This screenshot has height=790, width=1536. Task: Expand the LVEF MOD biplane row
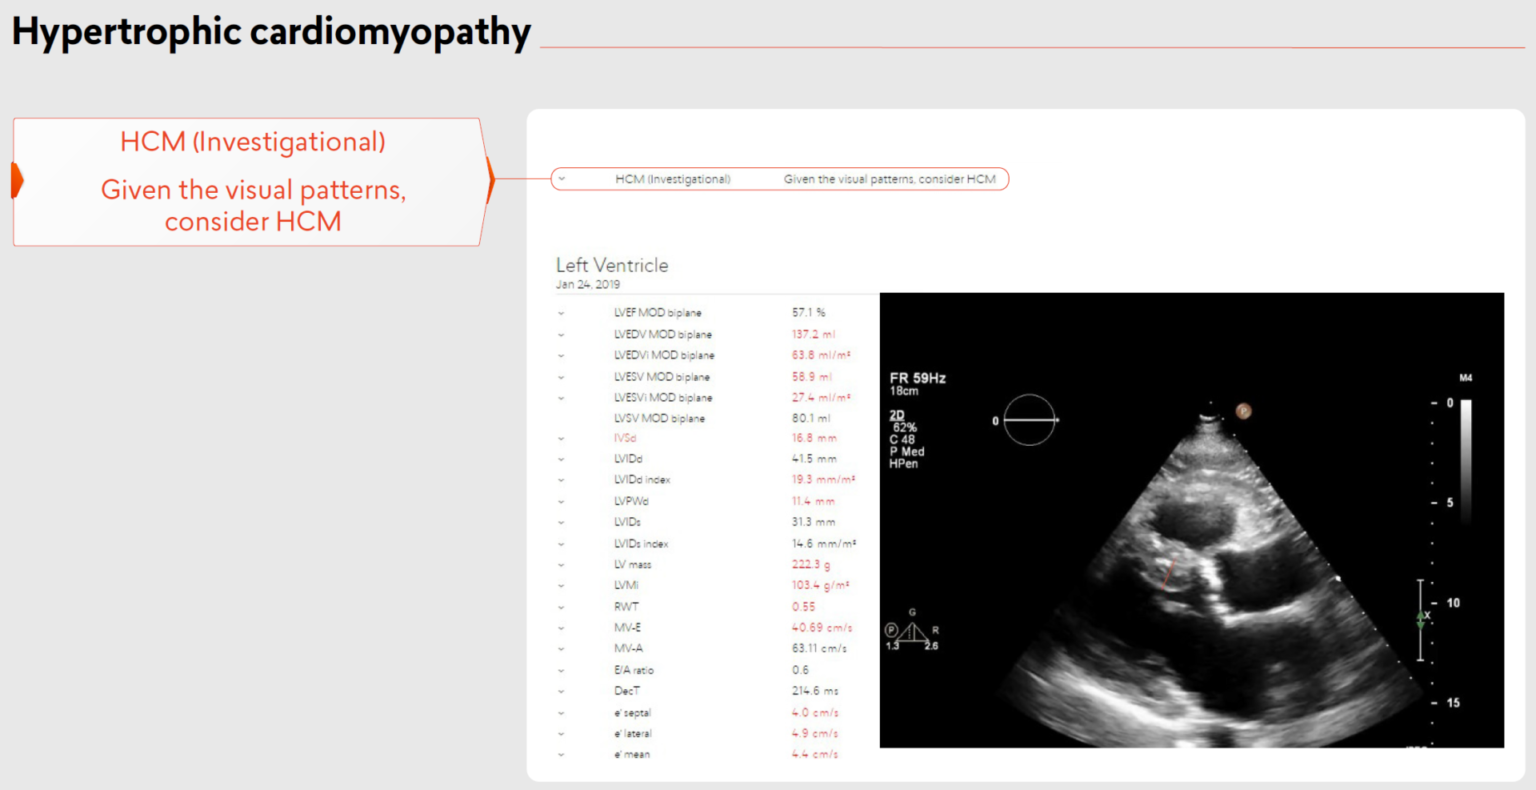point(561,313)
